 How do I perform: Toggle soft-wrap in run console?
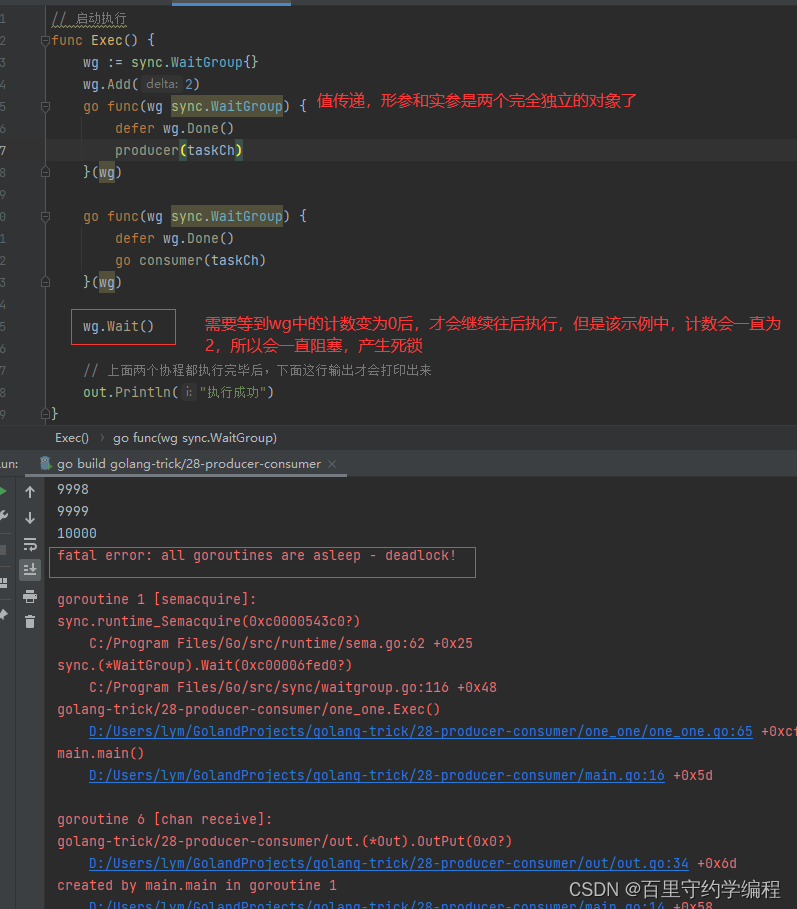(30, 544)
